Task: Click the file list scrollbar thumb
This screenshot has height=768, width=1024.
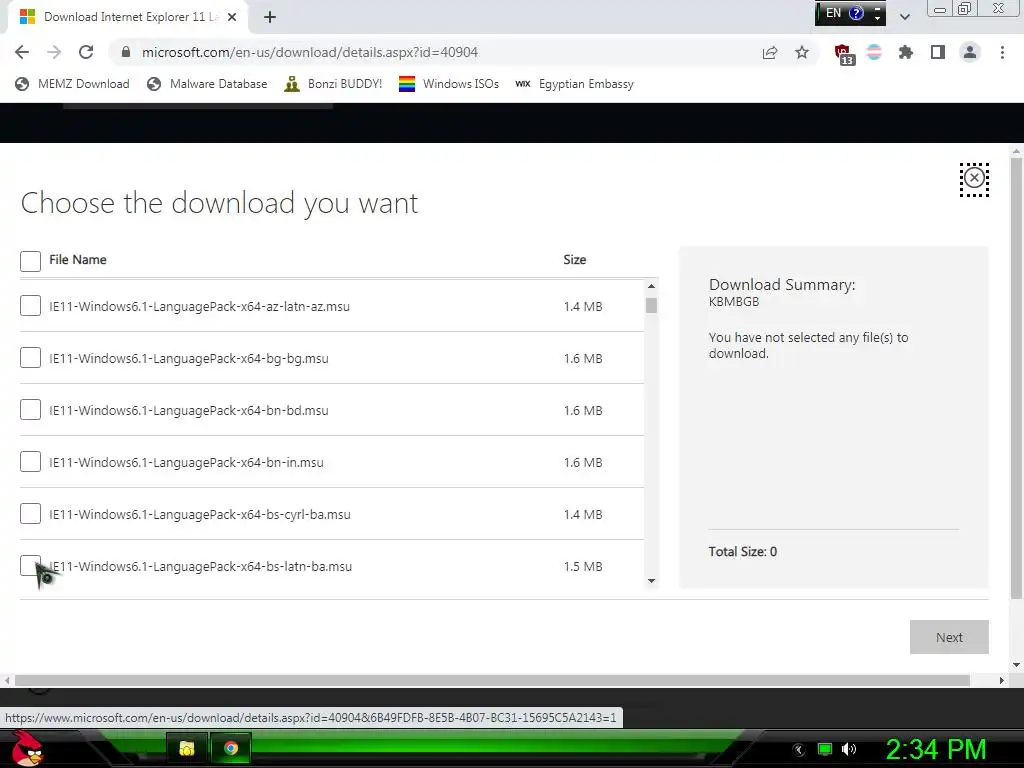Action: [651, 306]
